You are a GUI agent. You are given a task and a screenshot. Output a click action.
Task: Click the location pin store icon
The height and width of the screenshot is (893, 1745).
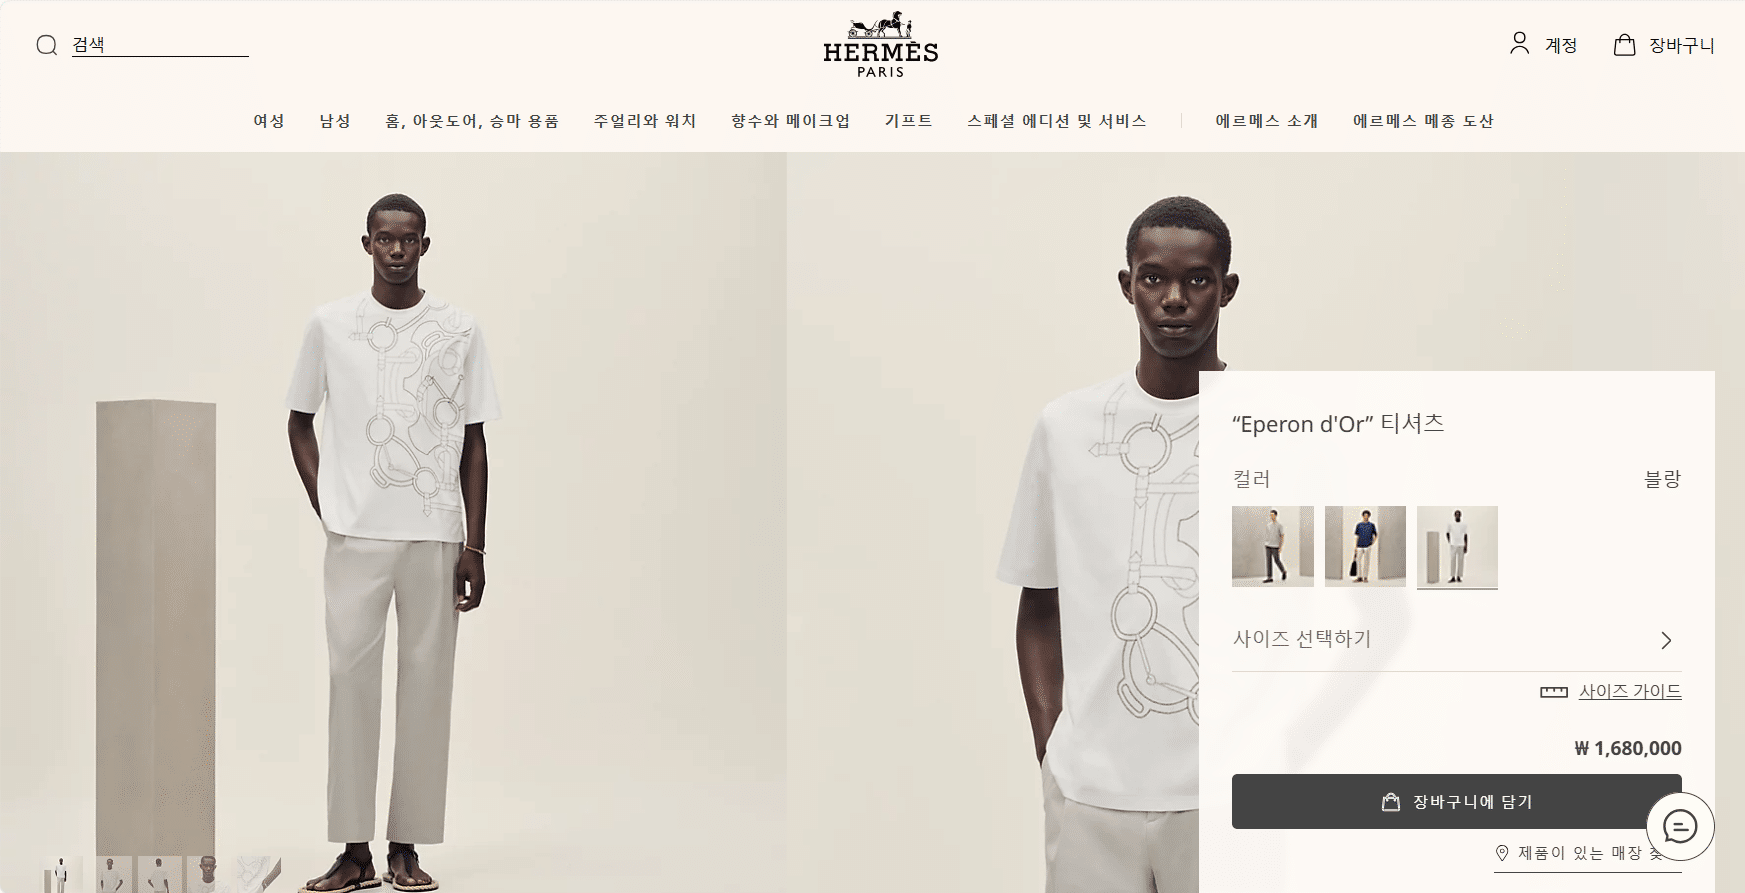(1501, 853)
